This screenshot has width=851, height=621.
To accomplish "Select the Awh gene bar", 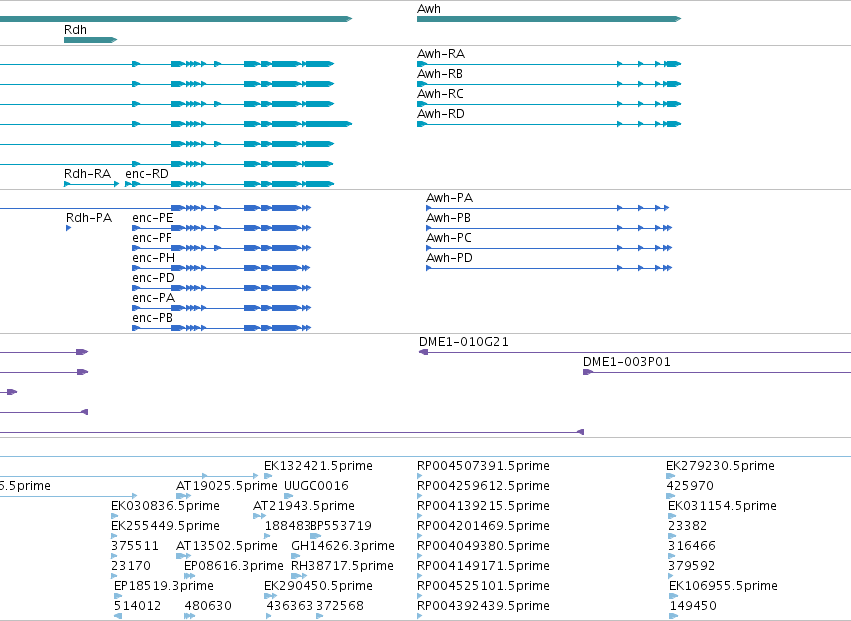I will tap(549, 19).
